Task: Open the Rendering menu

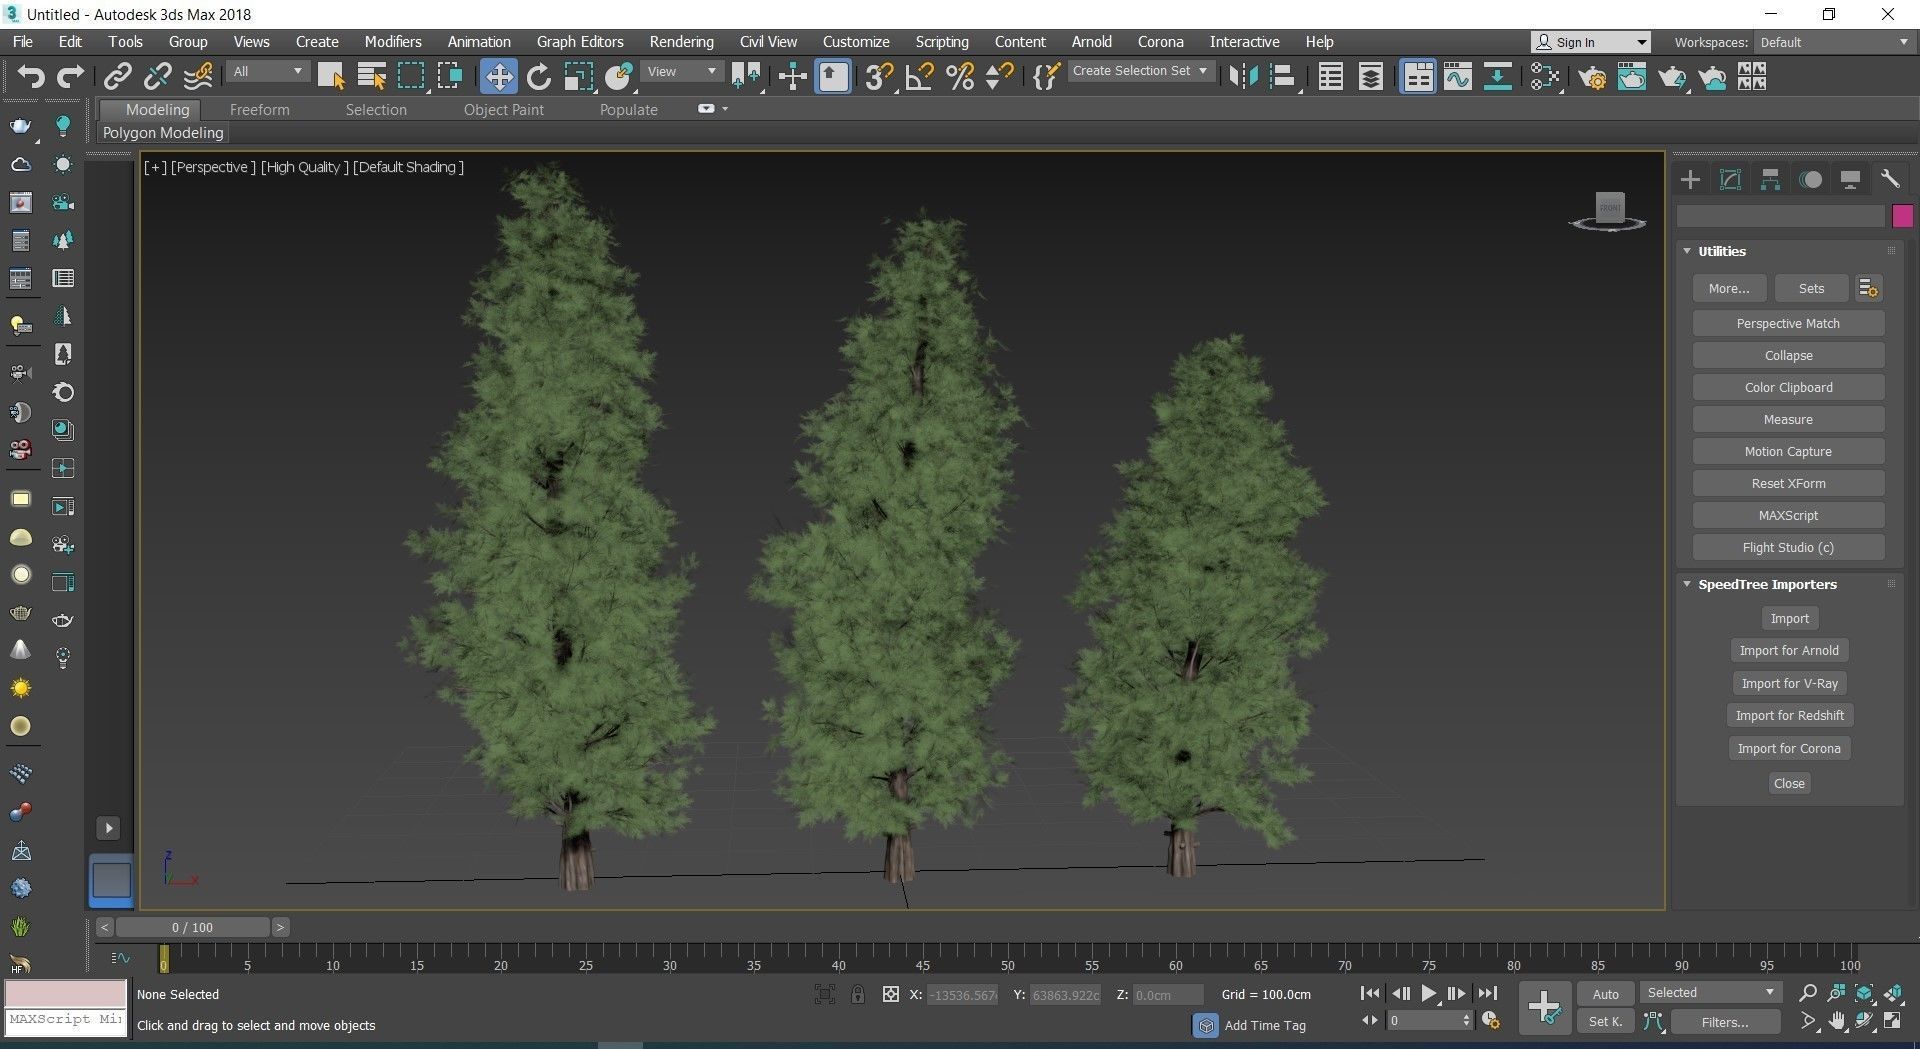Action: tap(681, 42)
